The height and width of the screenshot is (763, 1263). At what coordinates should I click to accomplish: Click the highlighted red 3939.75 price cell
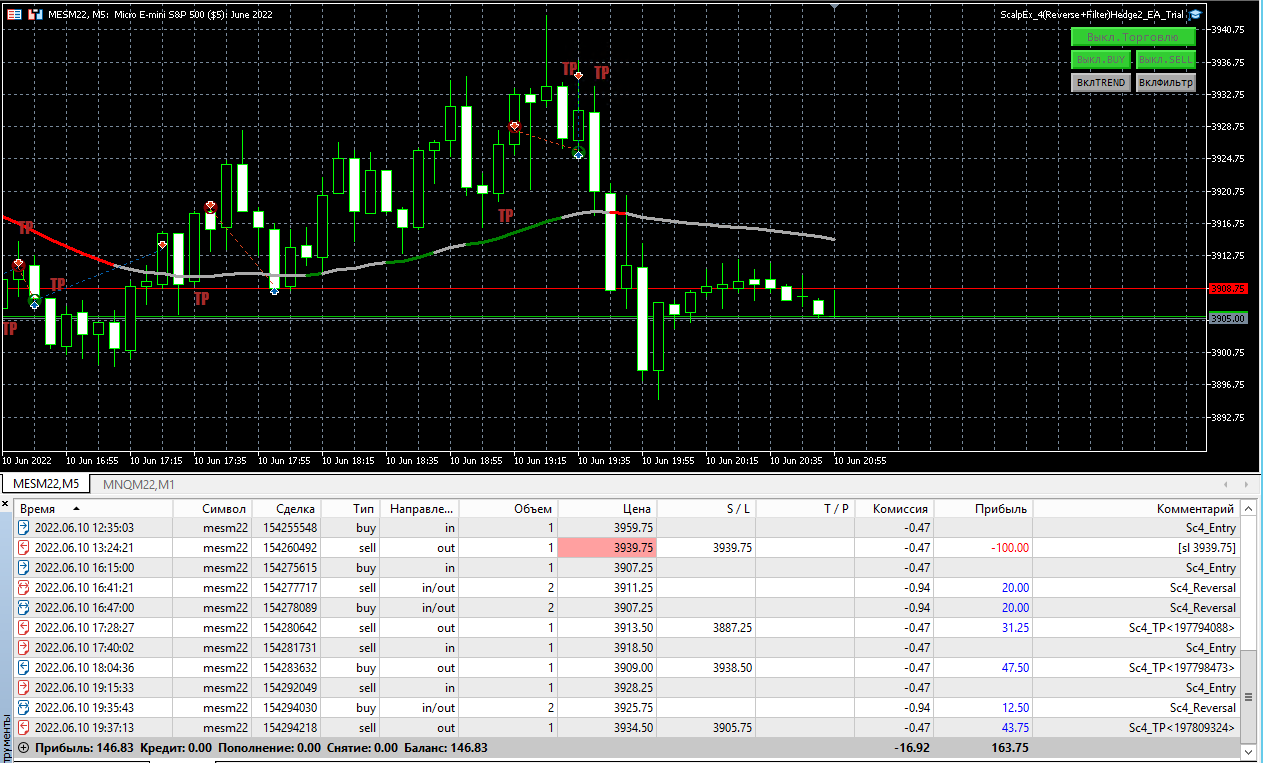[x=607, y=548]
